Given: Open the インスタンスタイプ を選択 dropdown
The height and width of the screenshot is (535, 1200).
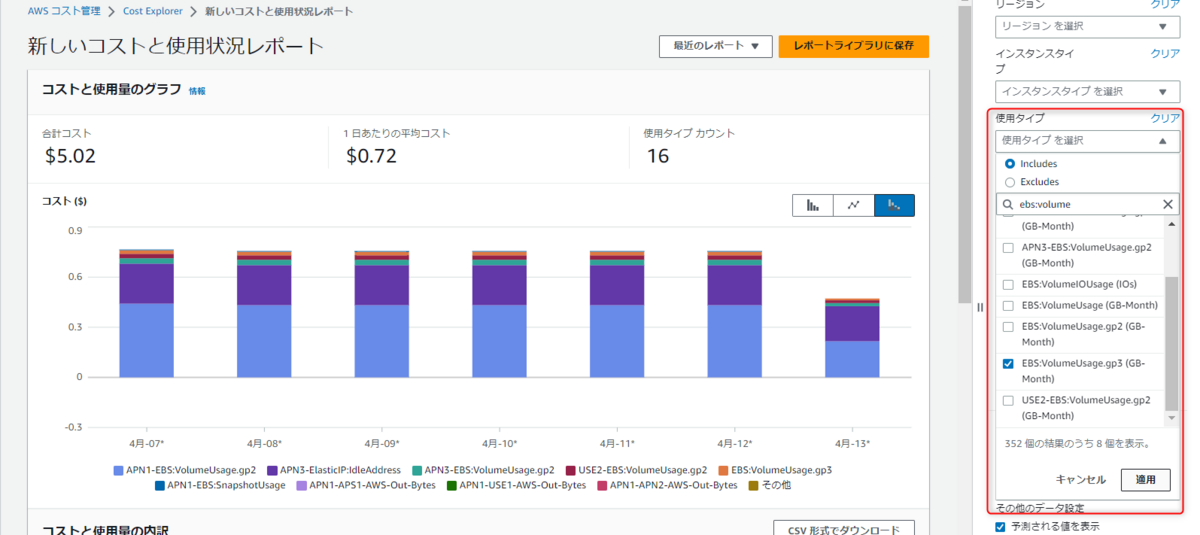Looking at the screenshot, I should pos(1087,91).
